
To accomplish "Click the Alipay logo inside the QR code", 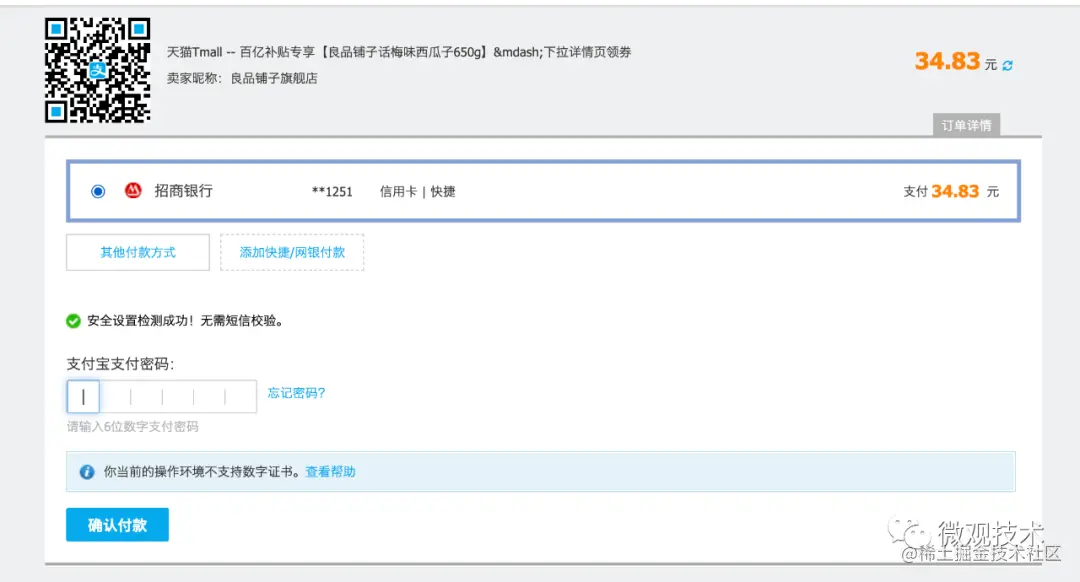I will tap(97, 69).
